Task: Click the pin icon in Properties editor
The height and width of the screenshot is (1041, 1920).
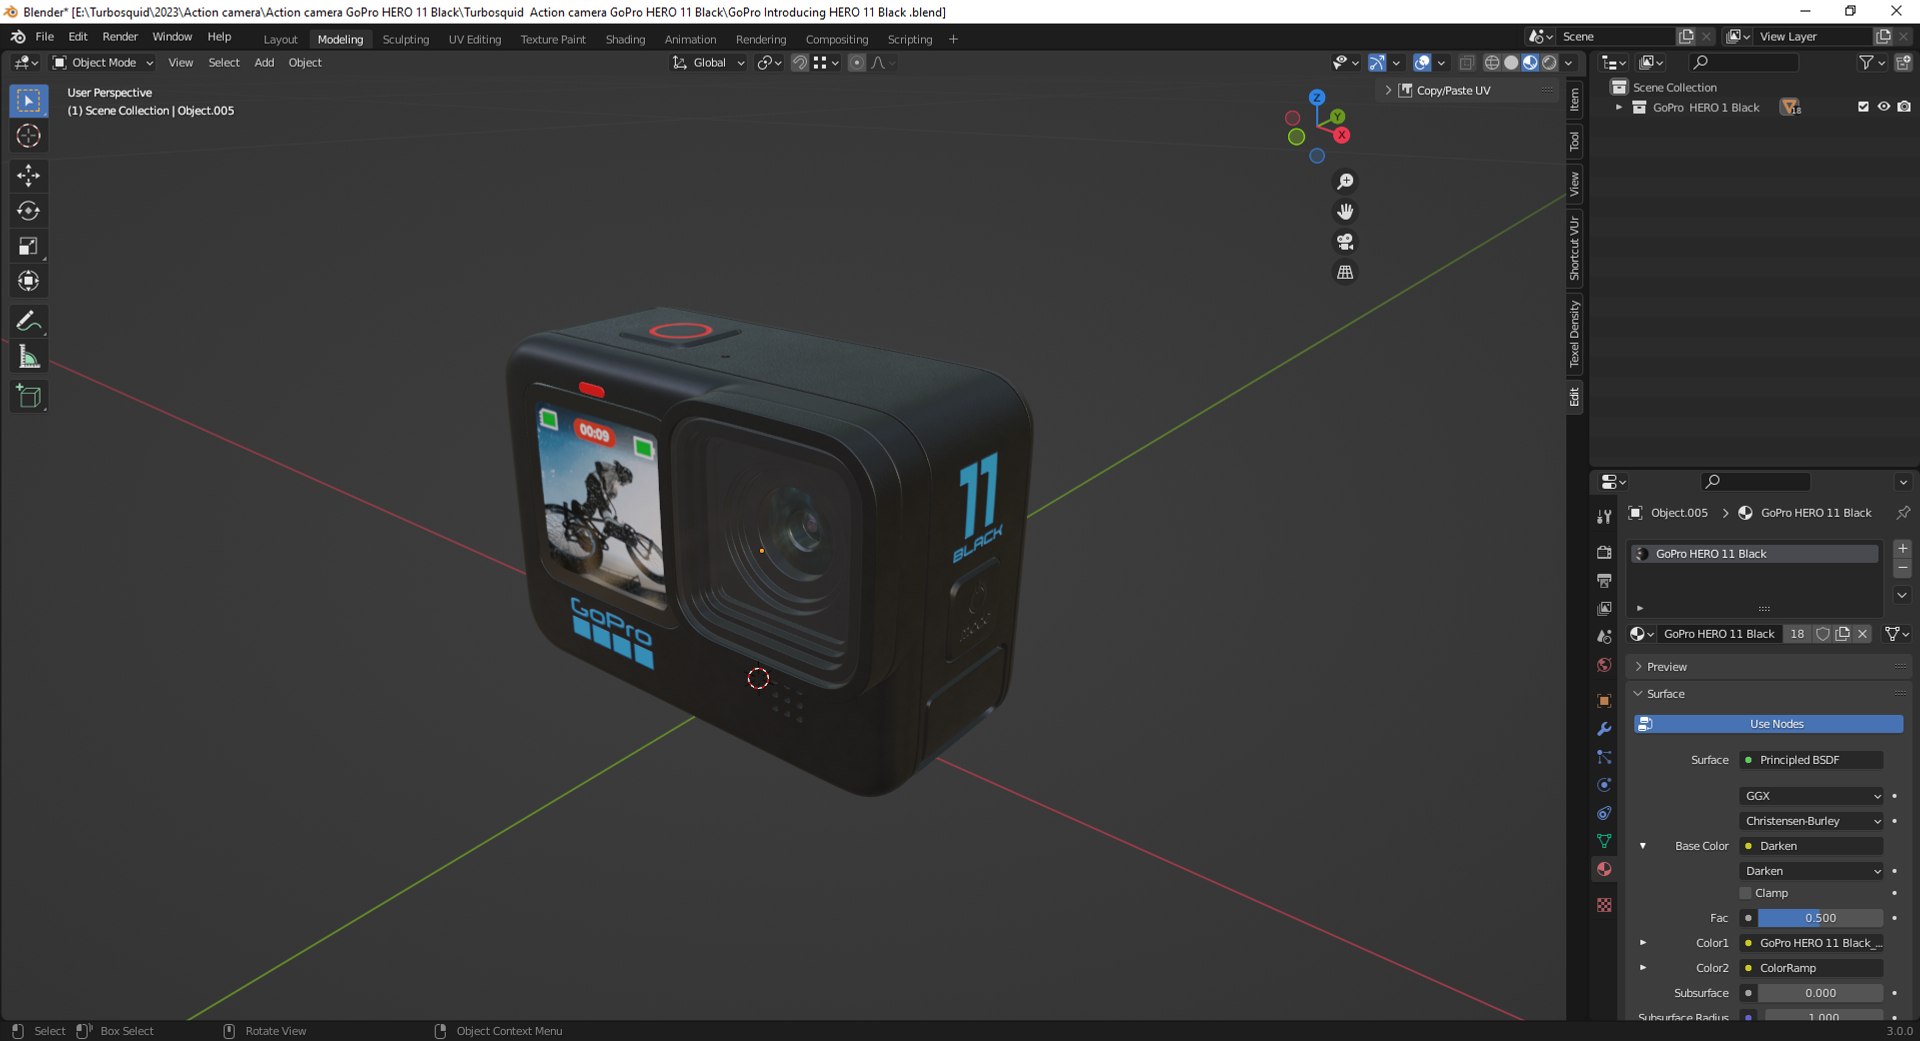Action: [1902, 512]
